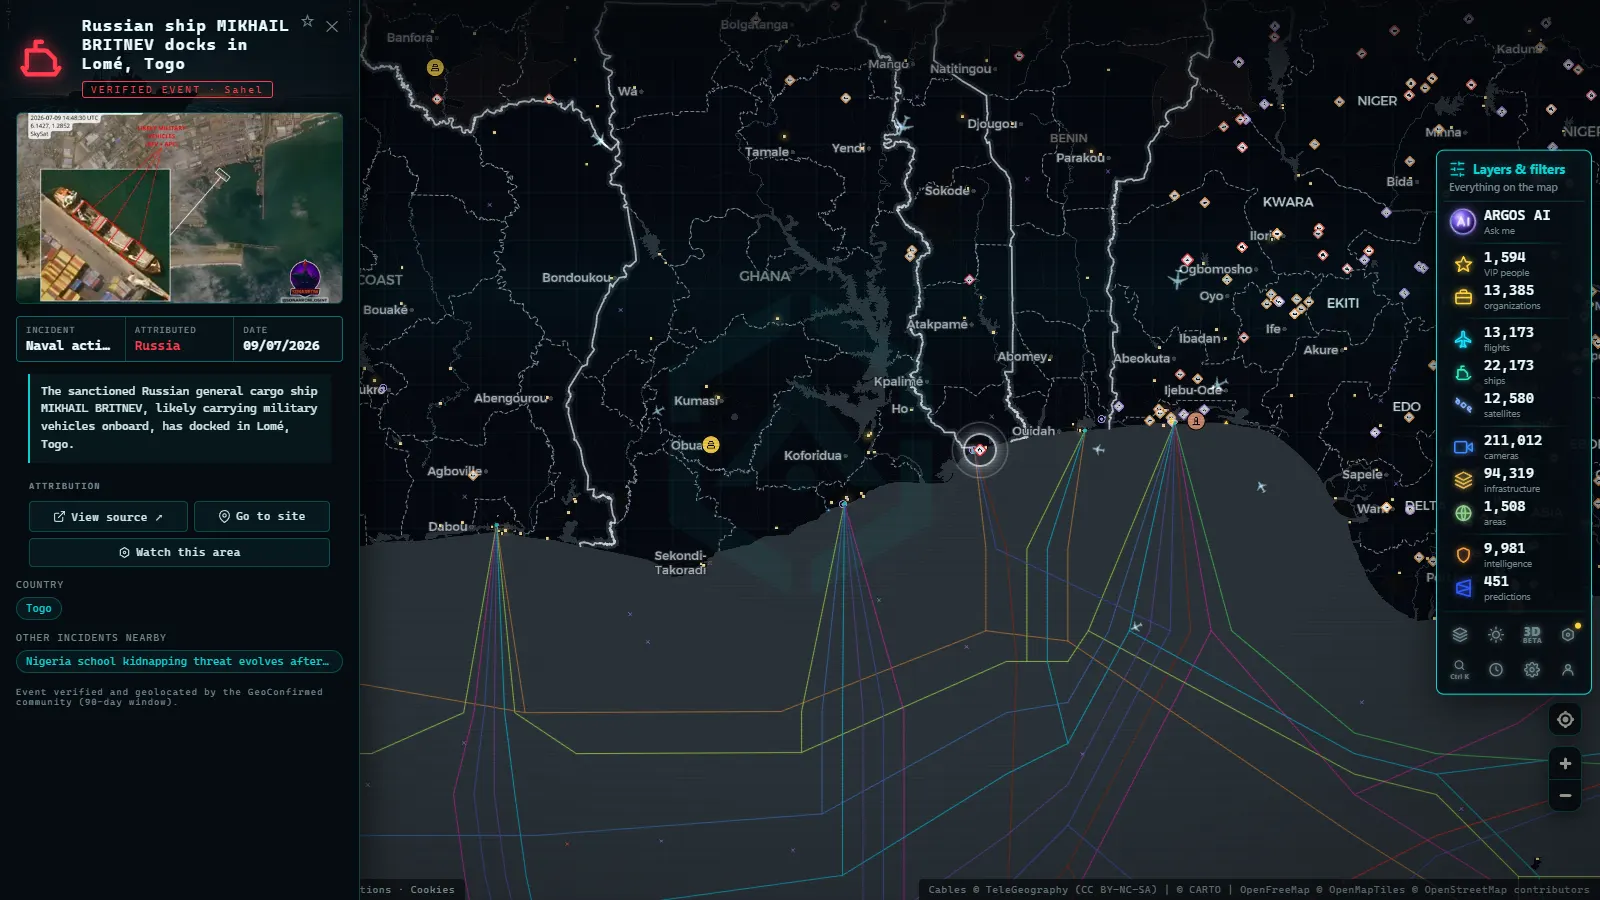Open the satellite image thumbnail of Lomé port

point(180,207)
